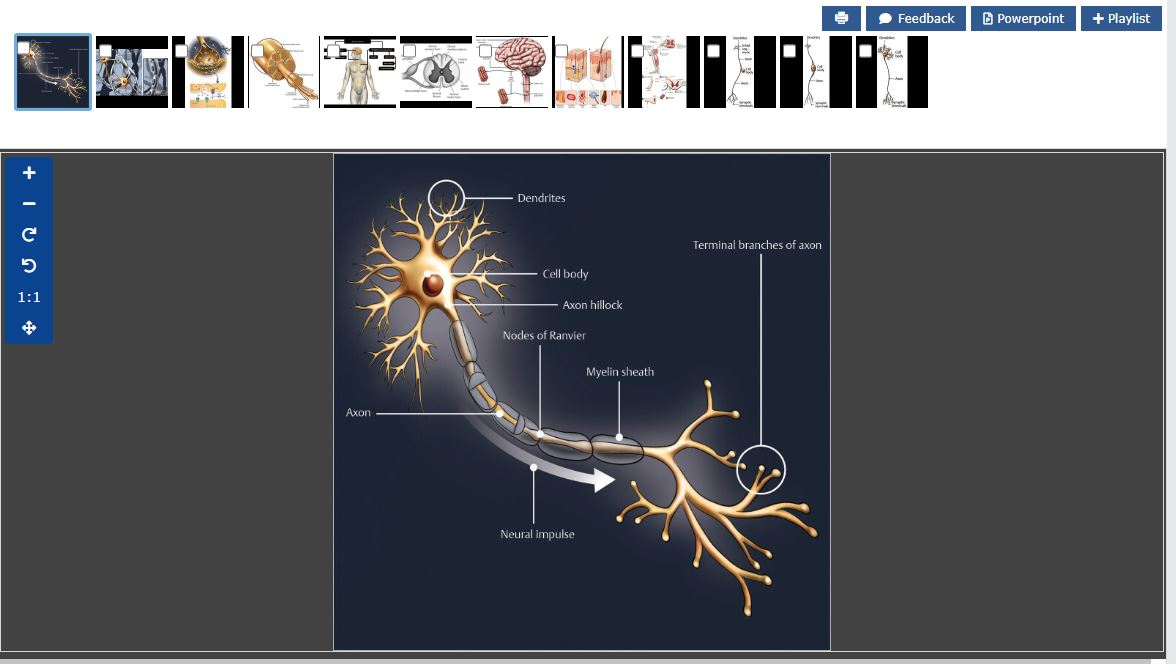The image size is (1176, 664).
Task: Reset the image to 1:1 scale
Action: [x=29, y=297]
